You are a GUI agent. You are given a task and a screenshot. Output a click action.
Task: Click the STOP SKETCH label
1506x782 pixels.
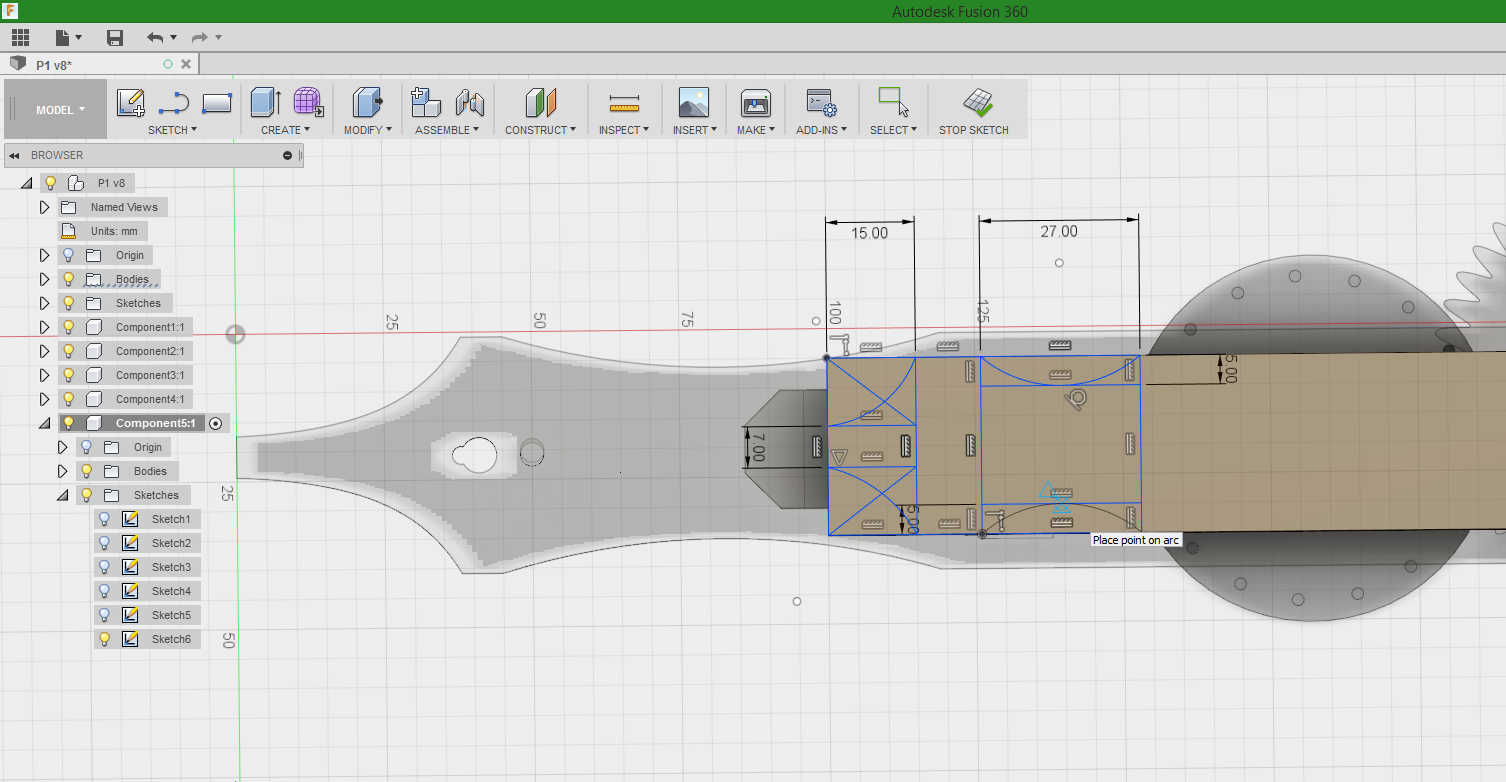click(x=973, y=130)
